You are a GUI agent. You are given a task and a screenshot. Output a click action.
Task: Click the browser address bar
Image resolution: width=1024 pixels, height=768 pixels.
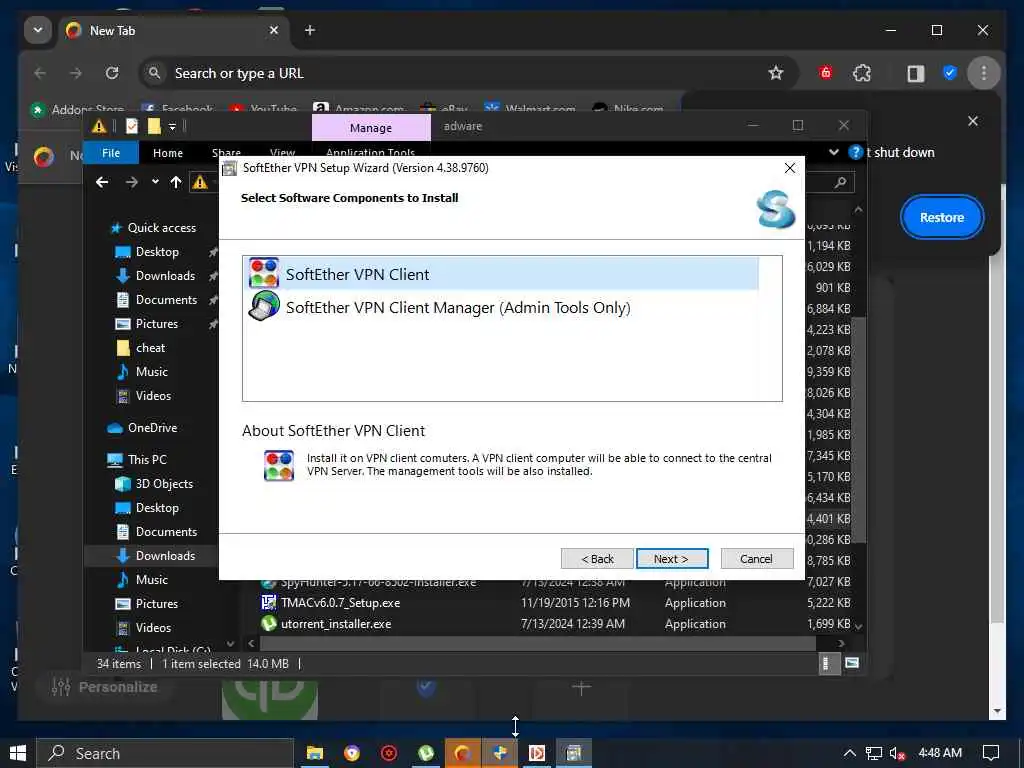tap(467, 73)
